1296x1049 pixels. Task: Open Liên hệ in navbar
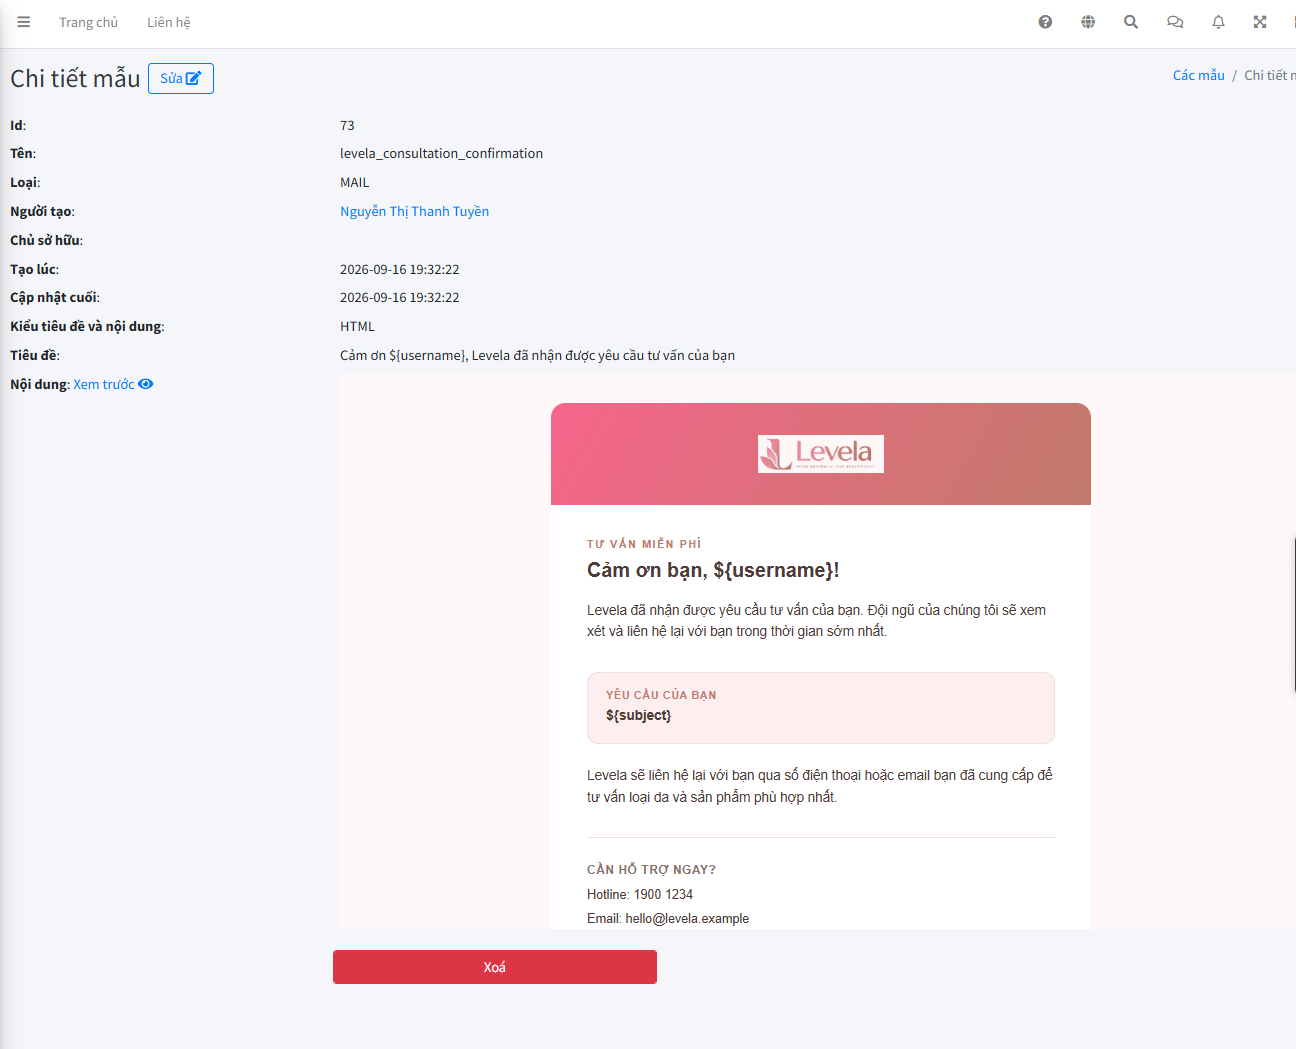click(169, 22)
